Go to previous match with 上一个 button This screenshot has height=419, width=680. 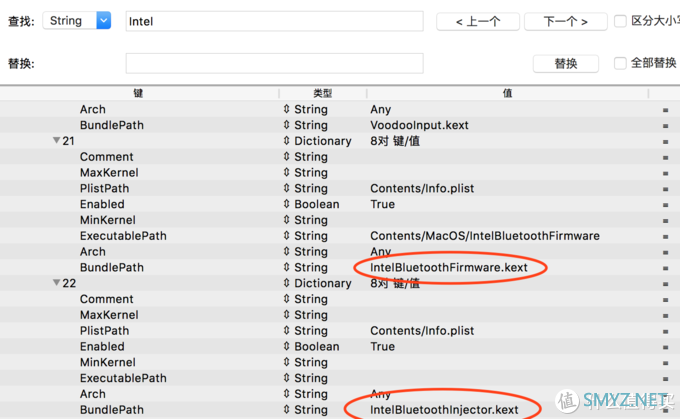tap(478, 21)
